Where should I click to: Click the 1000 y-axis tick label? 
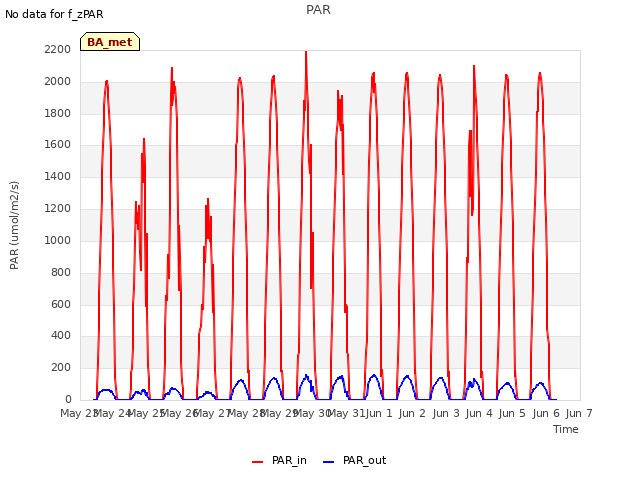pyautogui.click(x=58, y=240)
